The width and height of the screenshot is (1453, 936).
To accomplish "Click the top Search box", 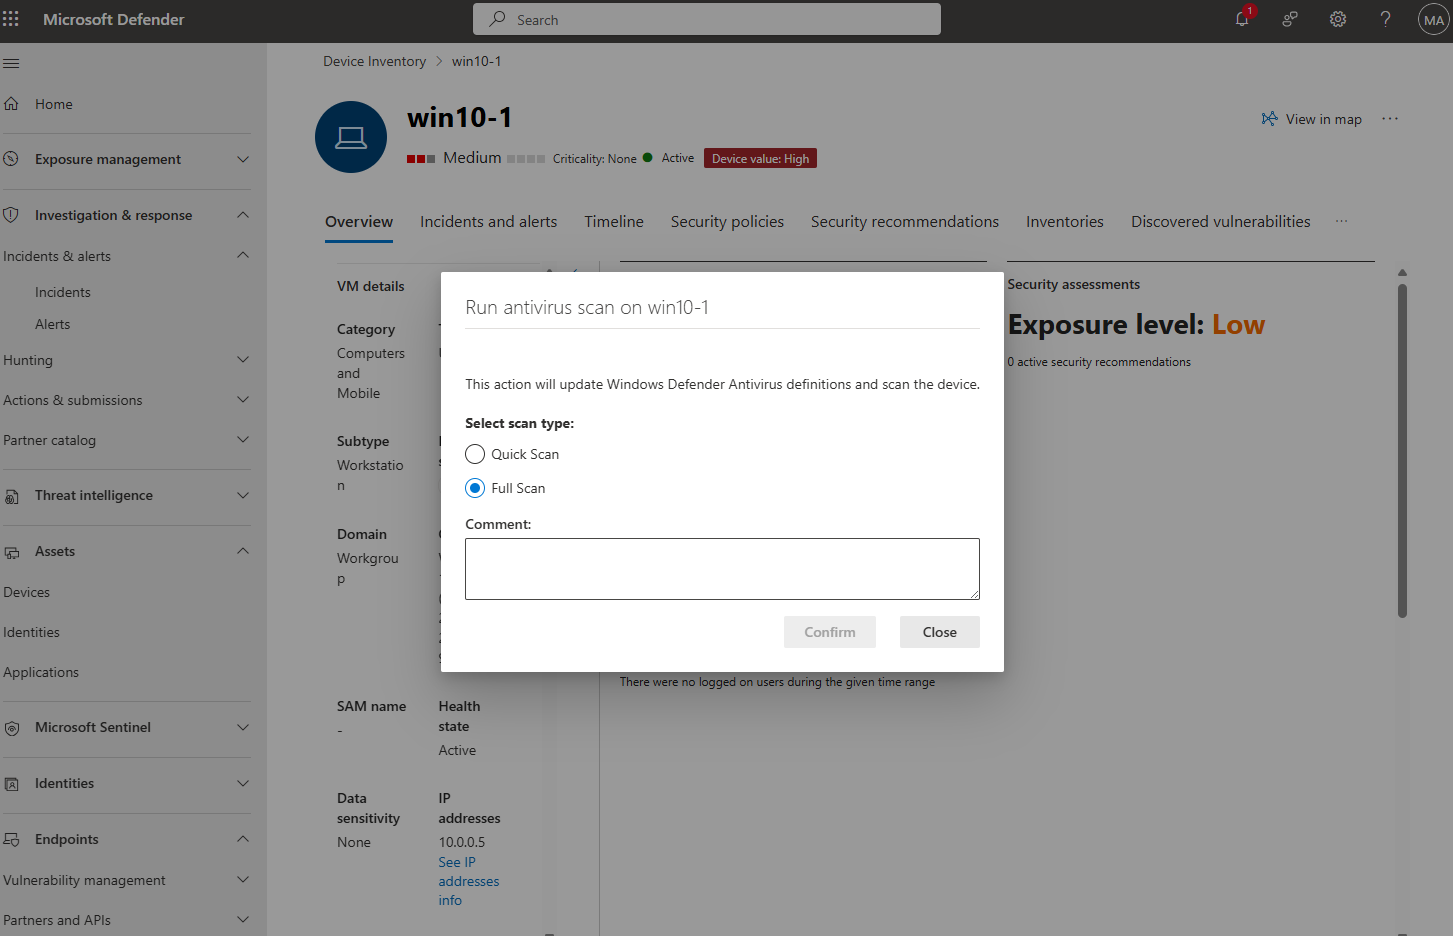I will pyautogui.click(x=707, y=19).
